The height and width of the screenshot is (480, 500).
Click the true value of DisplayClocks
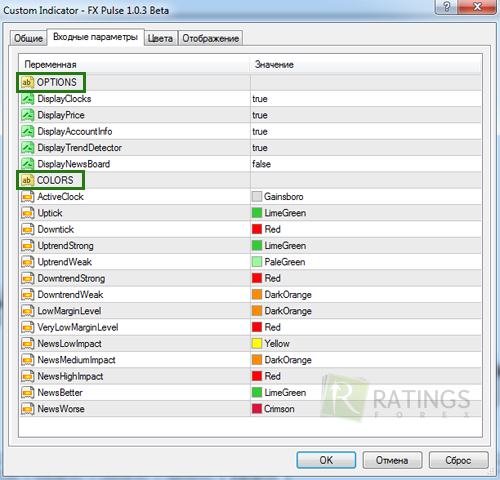point(260,99)
